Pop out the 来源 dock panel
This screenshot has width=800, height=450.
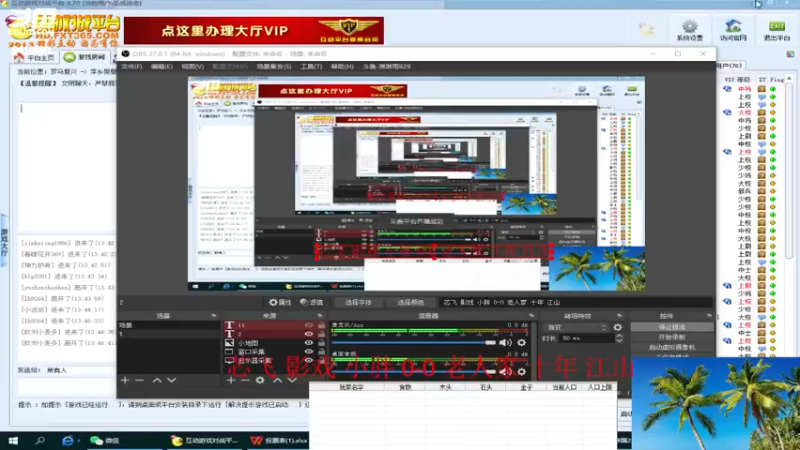(x=320, y=316)
